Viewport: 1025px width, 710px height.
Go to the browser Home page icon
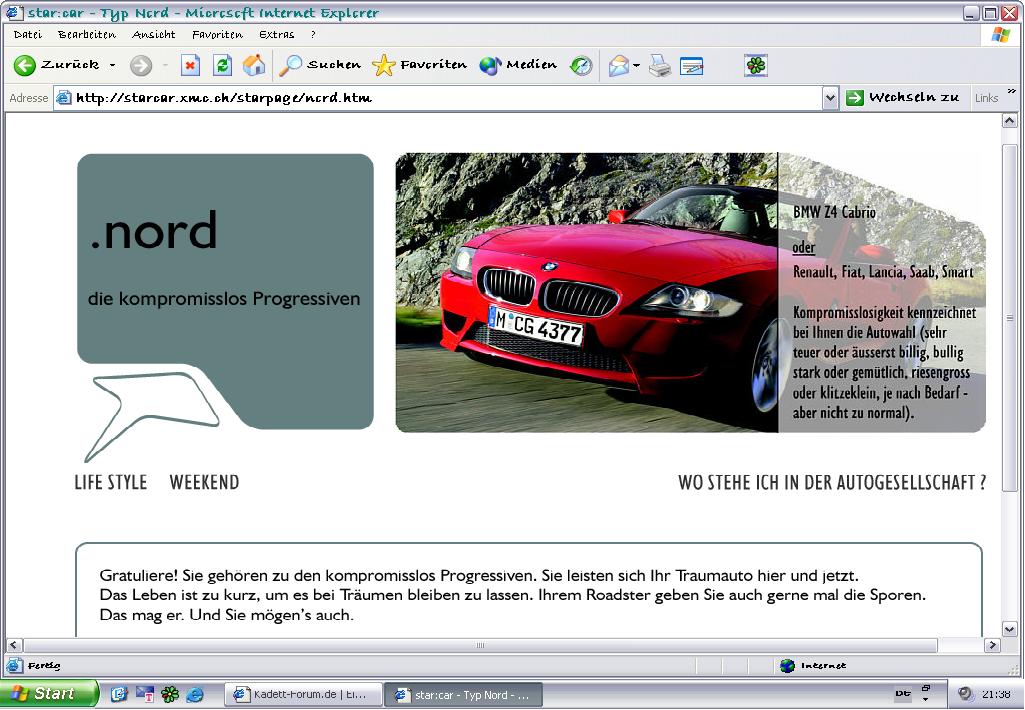pos(254,66)
